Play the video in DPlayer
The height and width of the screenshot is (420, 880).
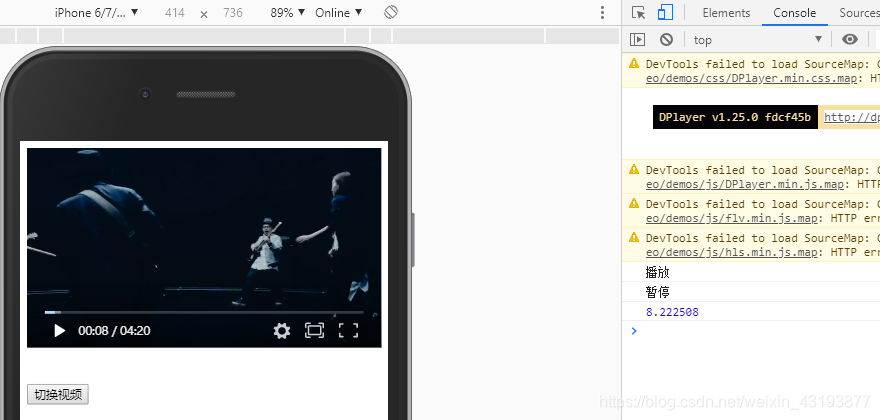coord(59,331)
